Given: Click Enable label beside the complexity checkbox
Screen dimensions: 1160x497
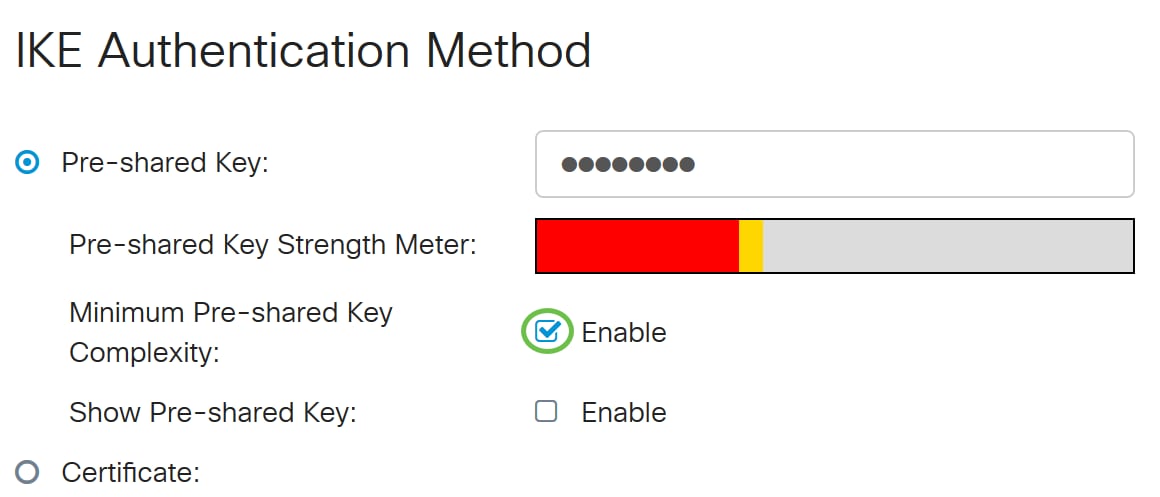Looking at the screenshot, I should coord(624,332).
